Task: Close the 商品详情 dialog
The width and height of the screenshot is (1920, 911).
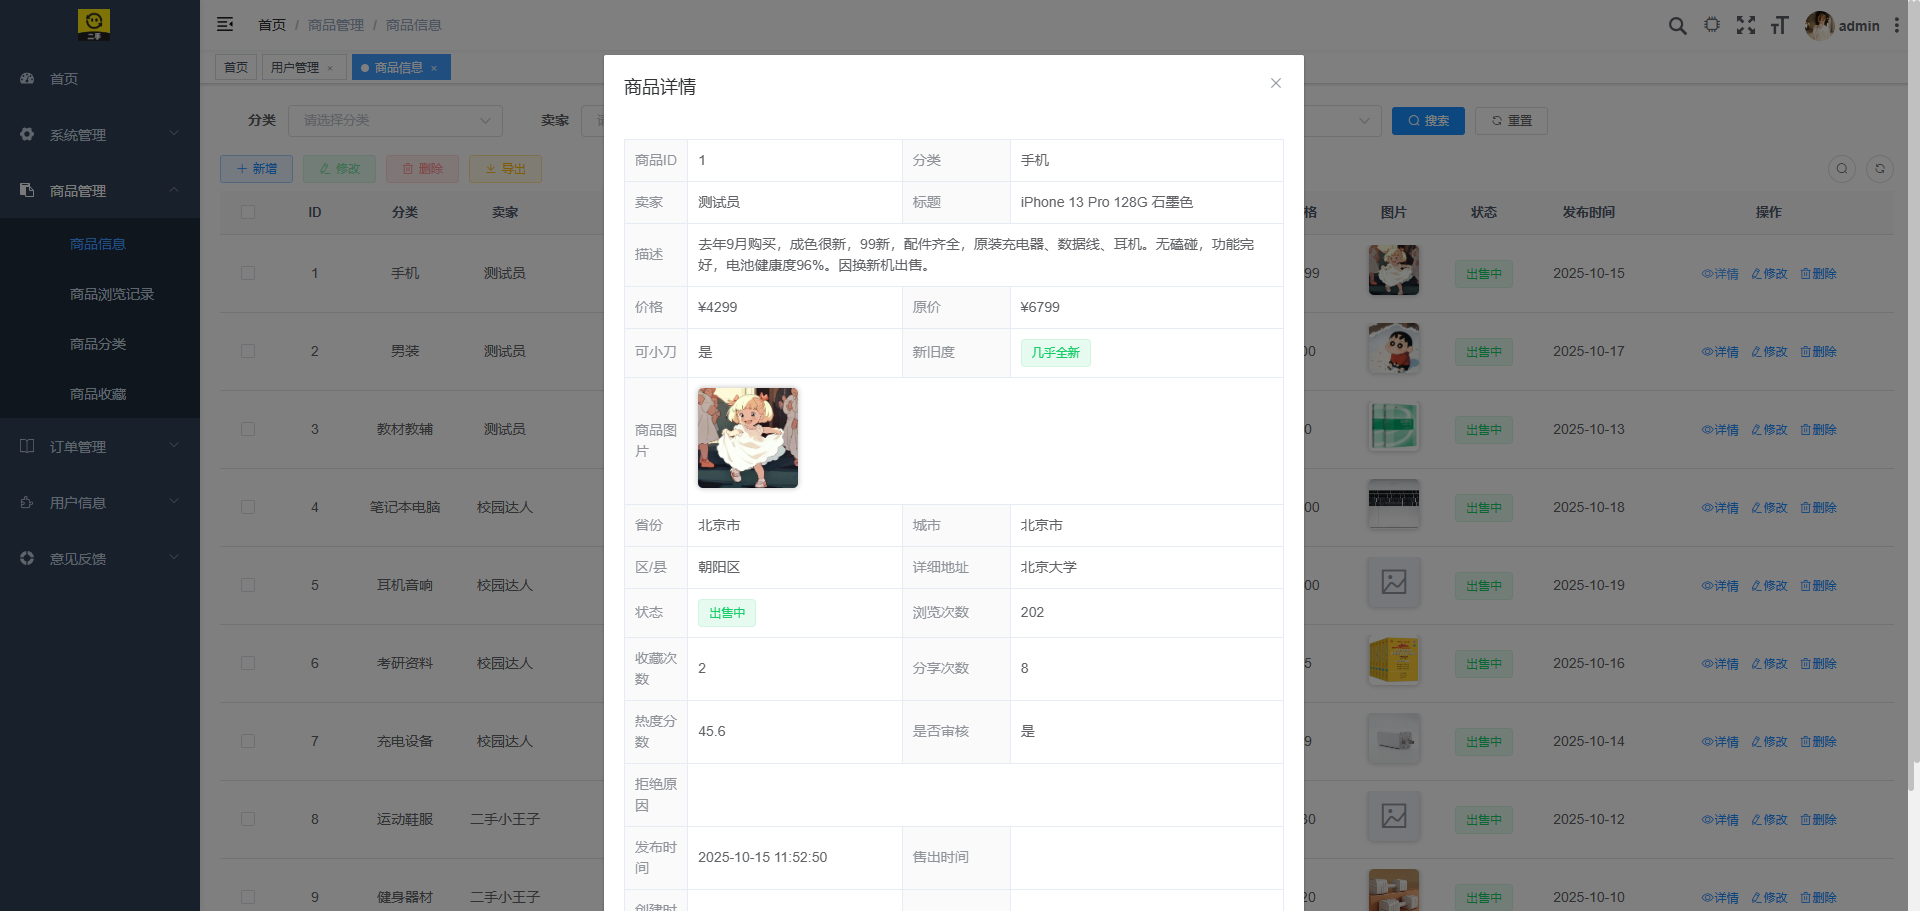Action: 1276,83
